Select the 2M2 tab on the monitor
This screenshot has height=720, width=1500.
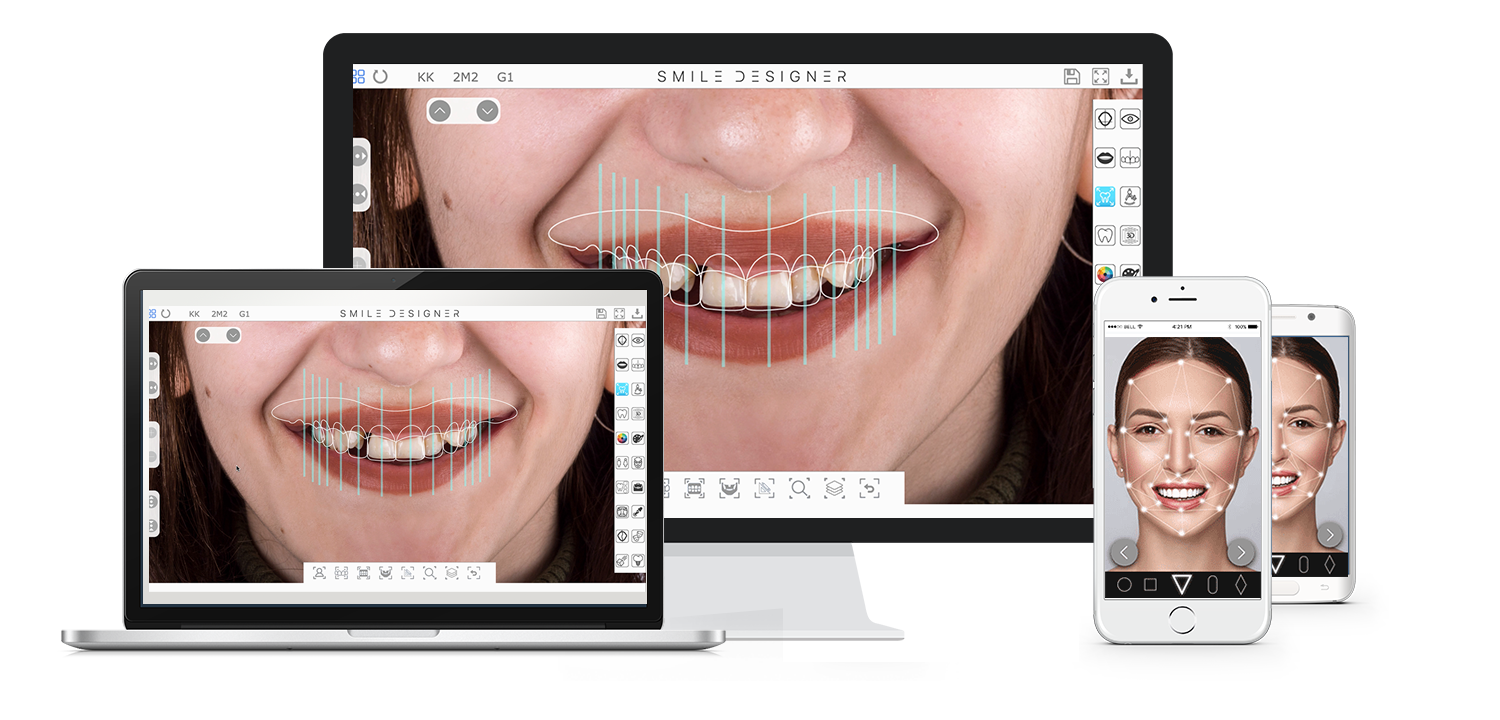click(465, 77)
